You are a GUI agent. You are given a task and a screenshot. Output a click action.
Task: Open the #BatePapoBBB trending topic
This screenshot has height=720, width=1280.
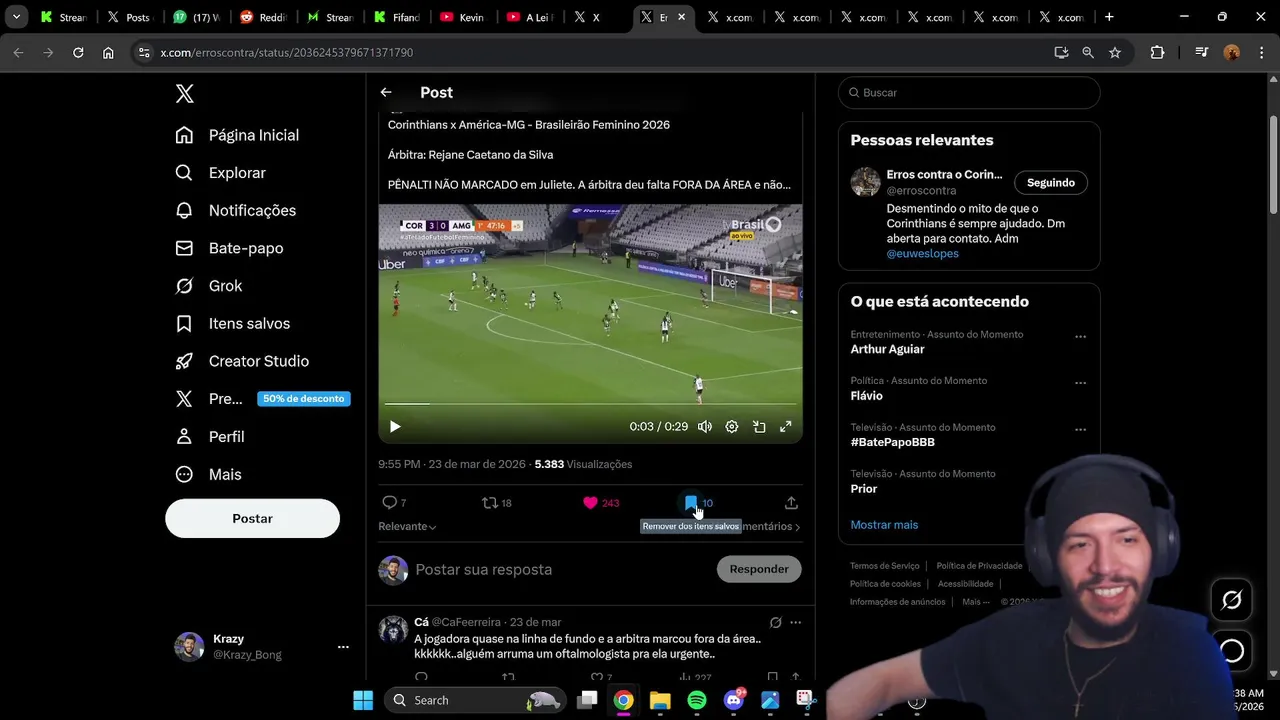point(892,442)
